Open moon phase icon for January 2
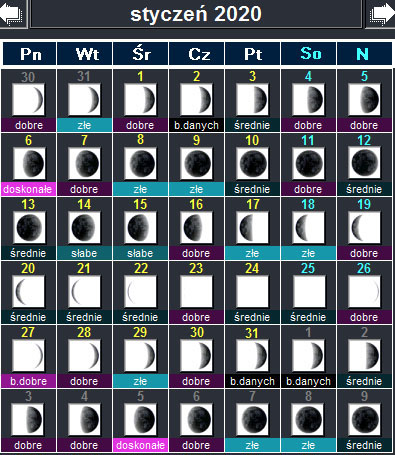Image resolution: width=395 pixels, height=455 pixels. [x=196, y=99]
